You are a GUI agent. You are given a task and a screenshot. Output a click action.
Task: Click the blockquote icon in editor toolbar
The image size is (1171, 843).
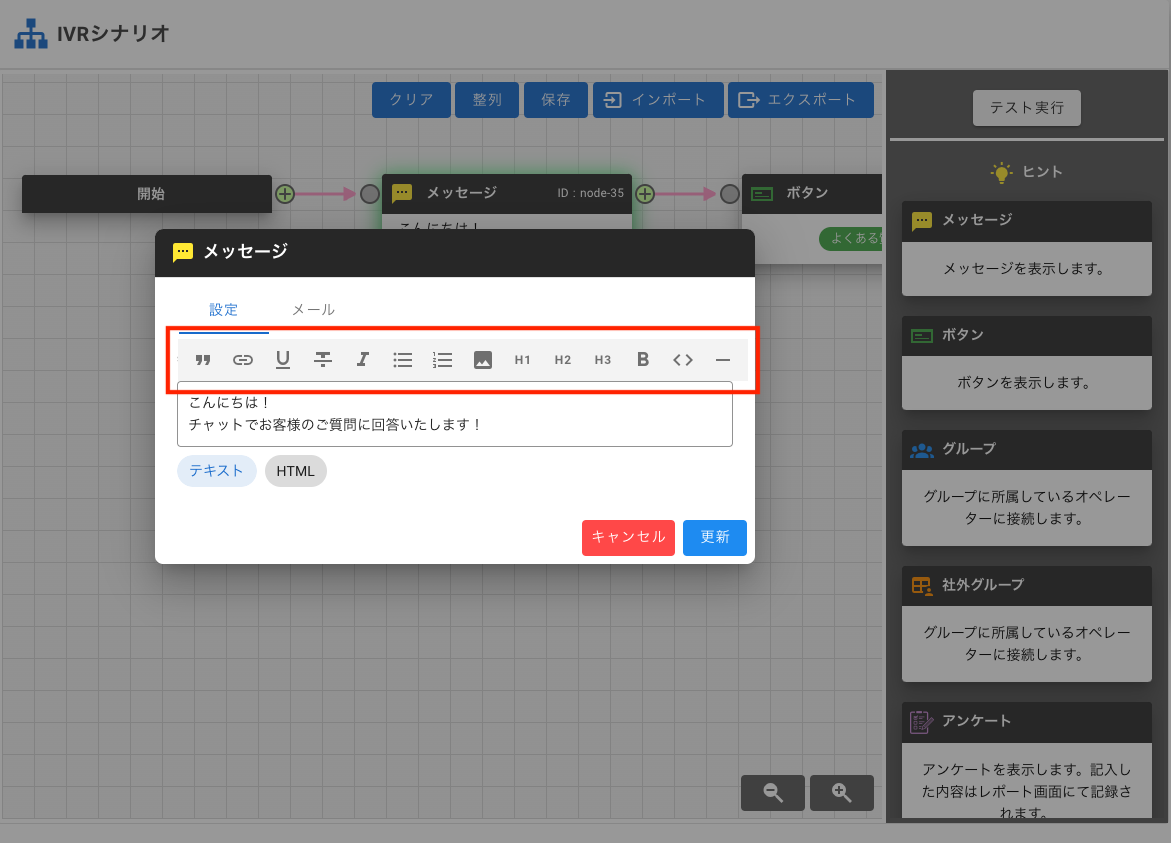[203, 360]
